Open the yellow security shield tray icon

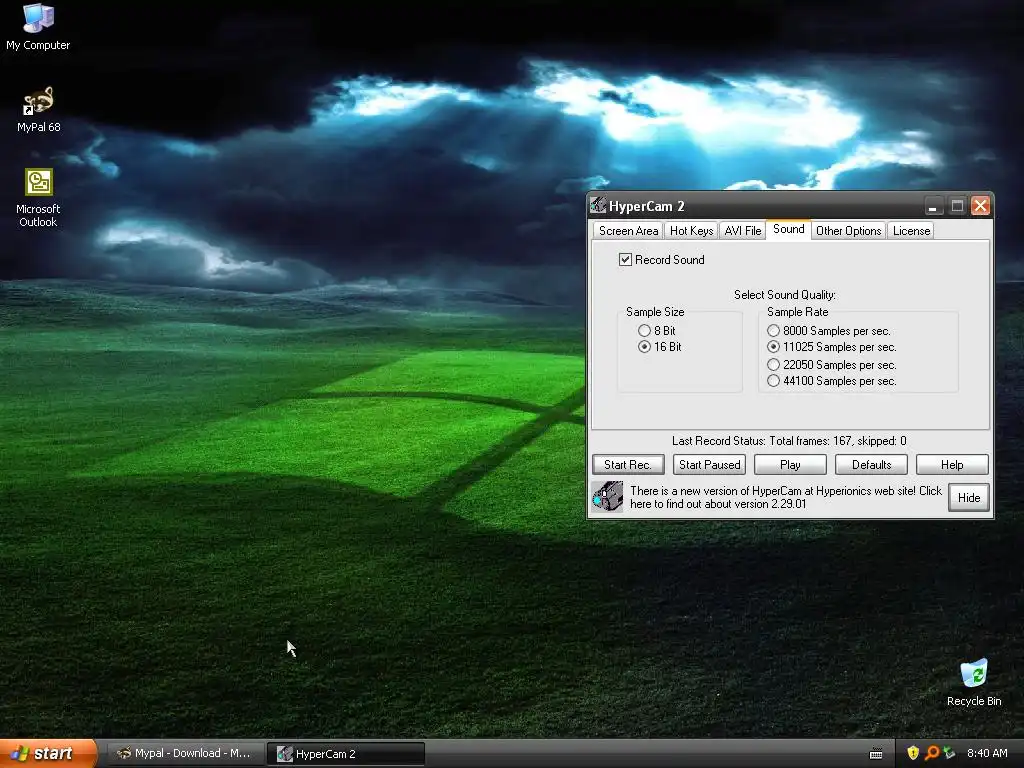coord(913,753)
